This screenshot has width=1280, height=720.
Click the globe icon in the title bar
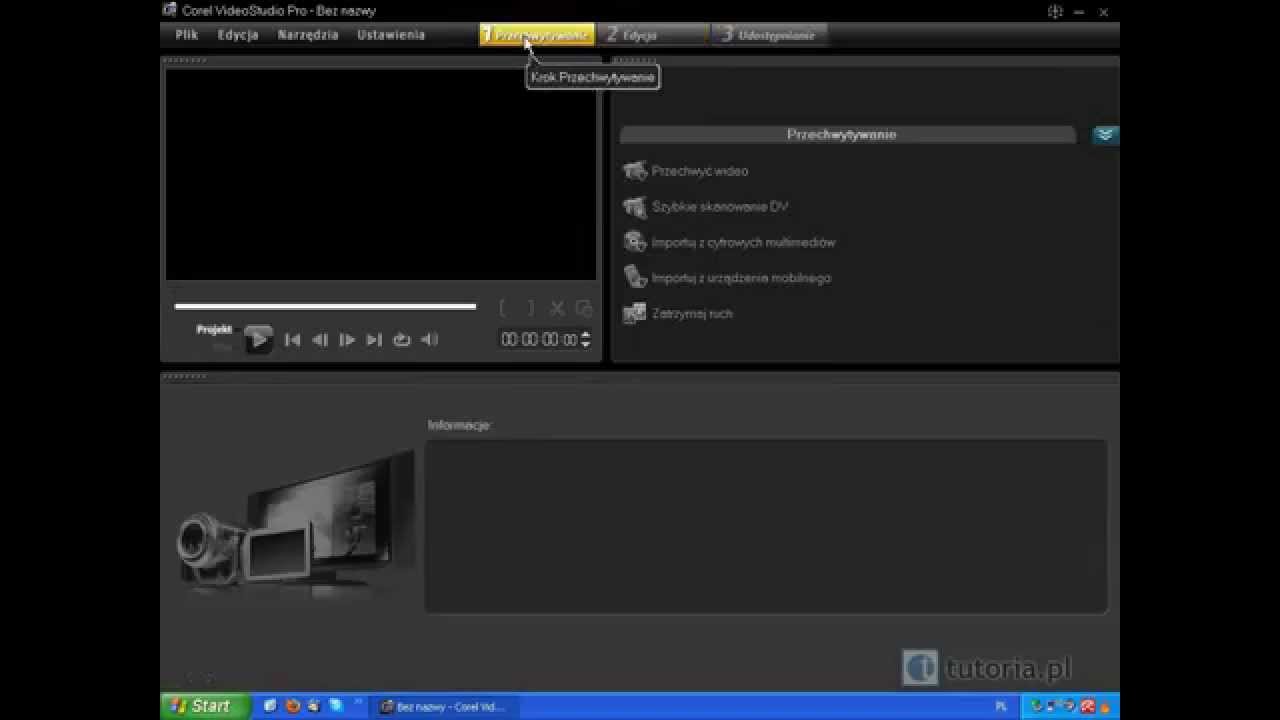[1055, 11]
